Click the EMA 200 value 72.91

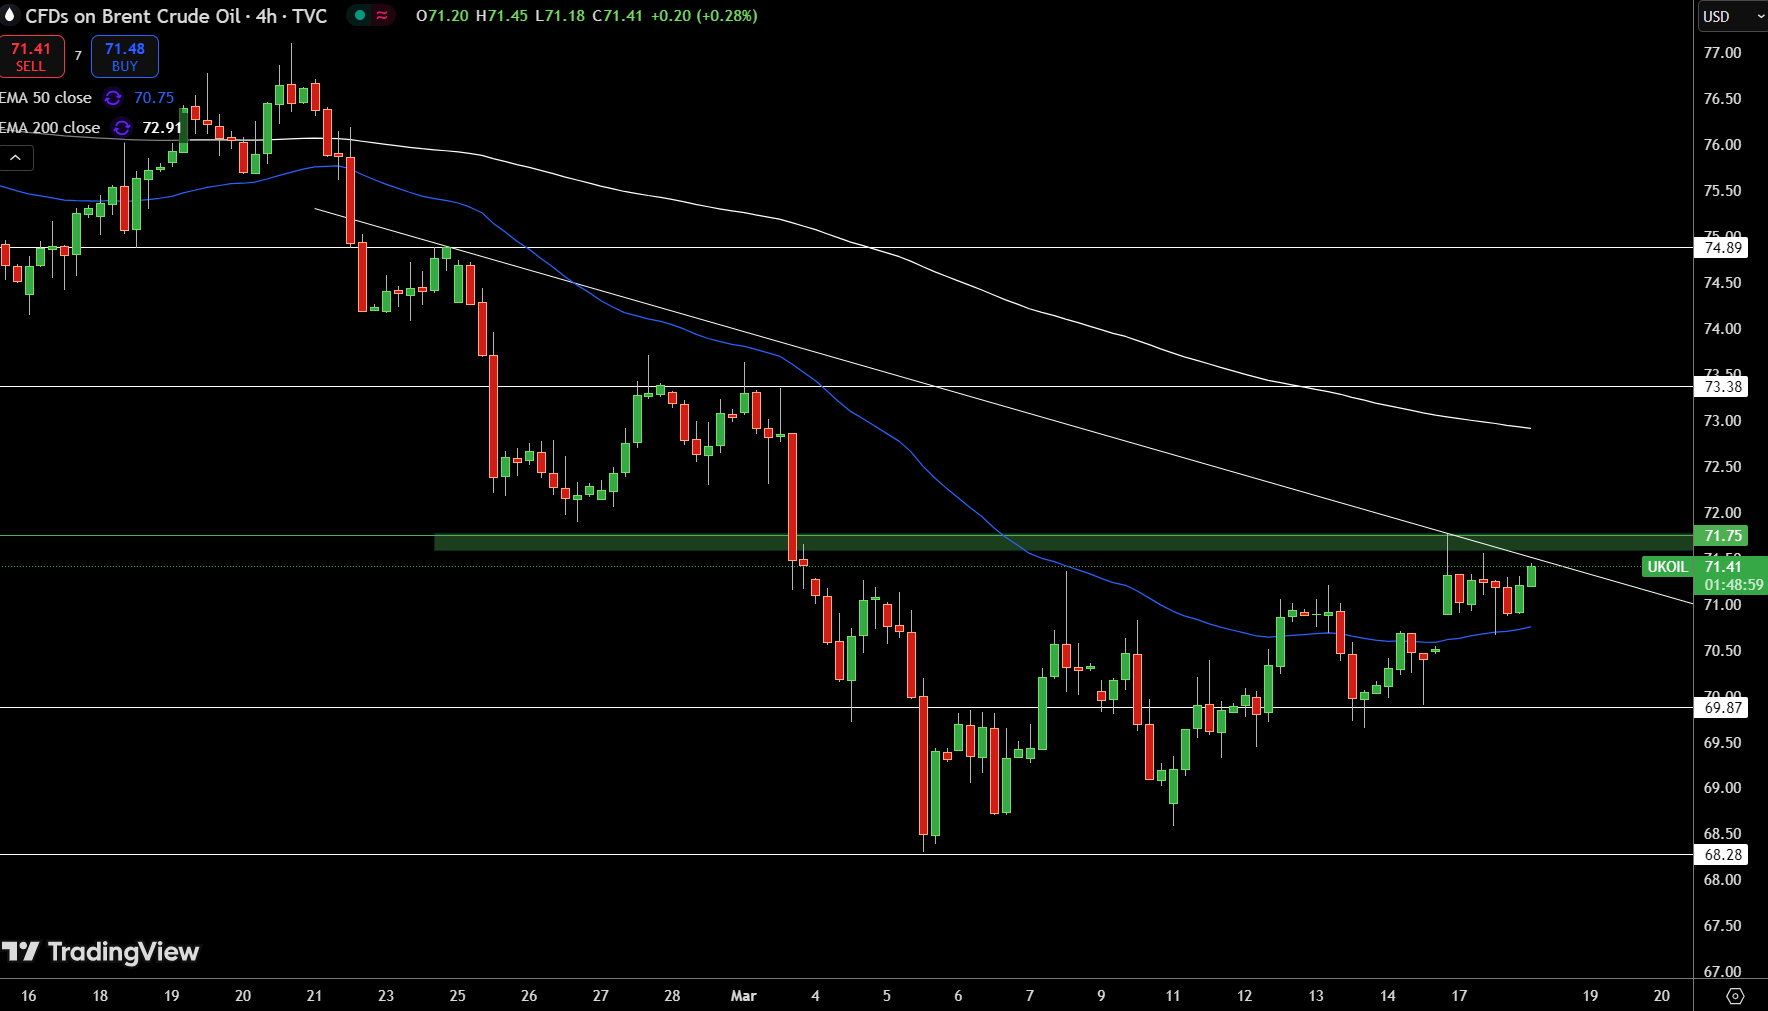click(x=162, y=128)
